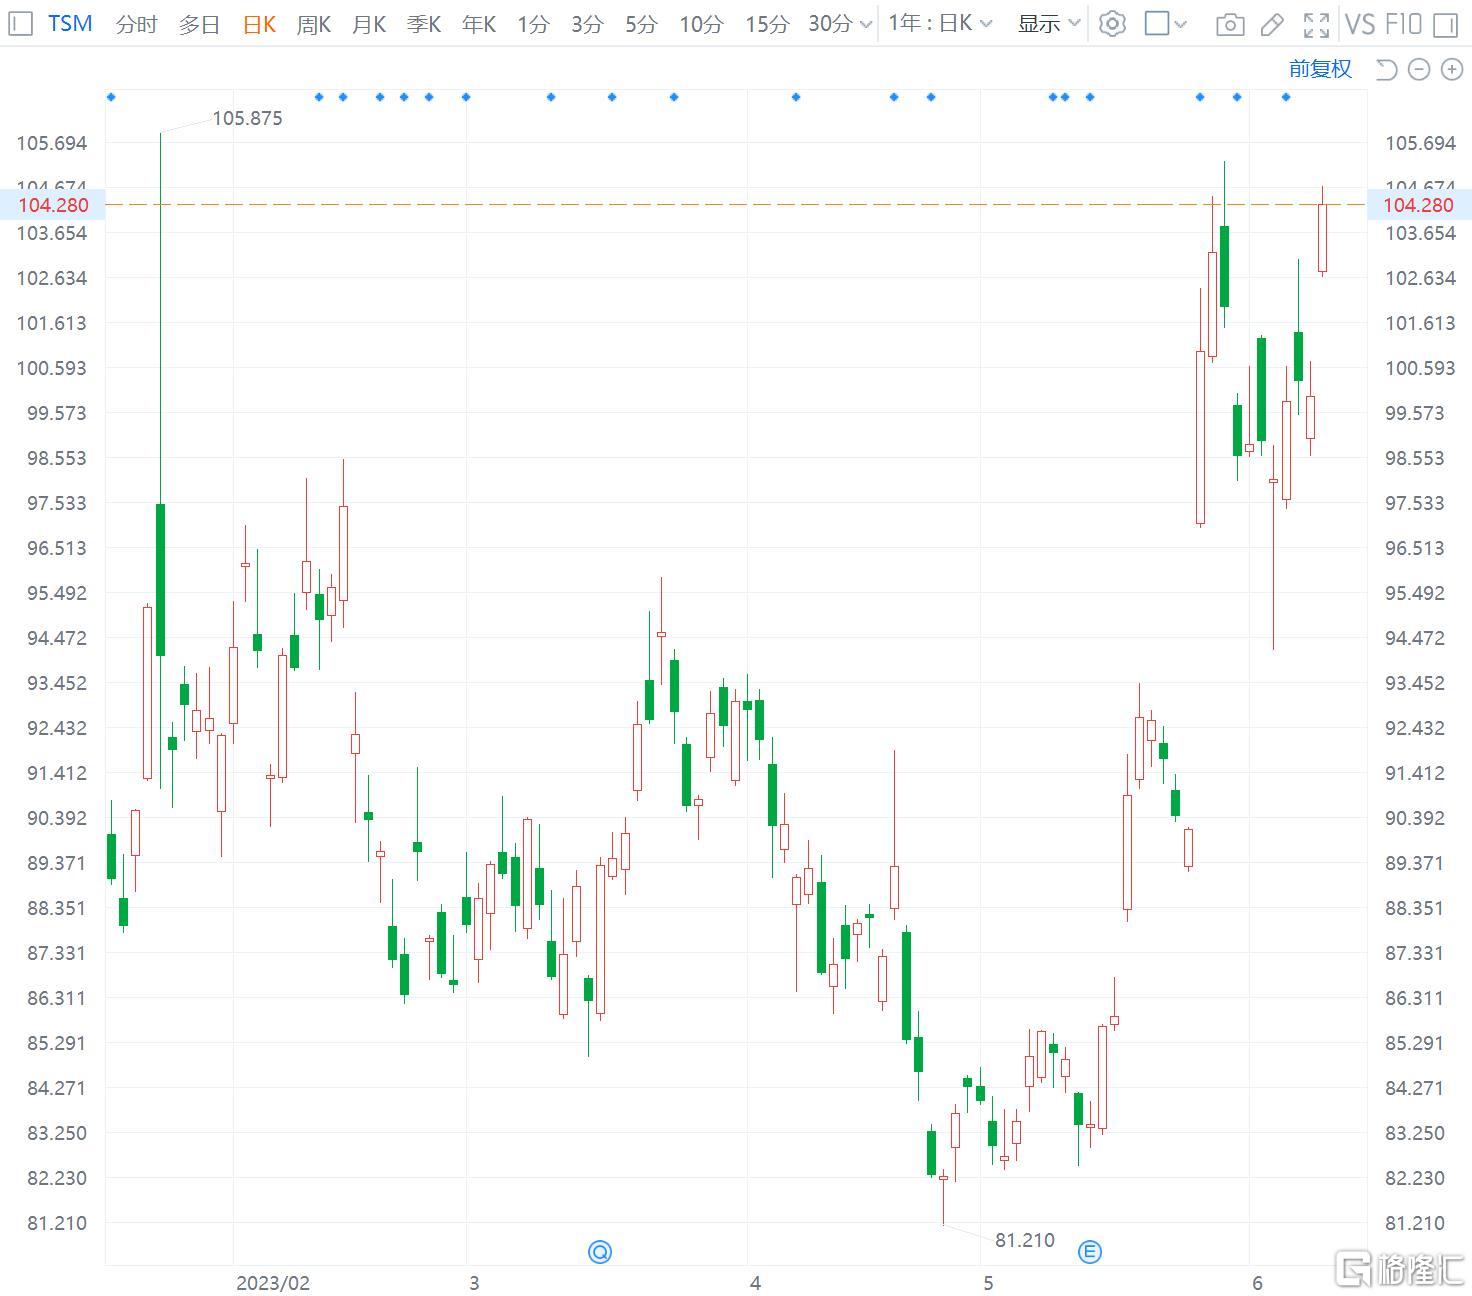
Task: Toggle the left sidebar panel icon
Action: [x=20, y=23]
